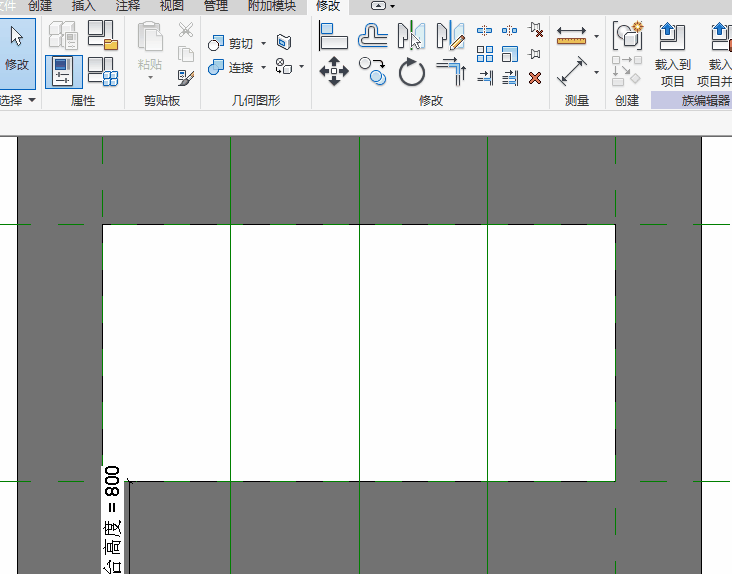The width and height of the screenshot is (732, 574).
Task: Select Trim/Extend Multiple Elements tool
Action: 509,77
